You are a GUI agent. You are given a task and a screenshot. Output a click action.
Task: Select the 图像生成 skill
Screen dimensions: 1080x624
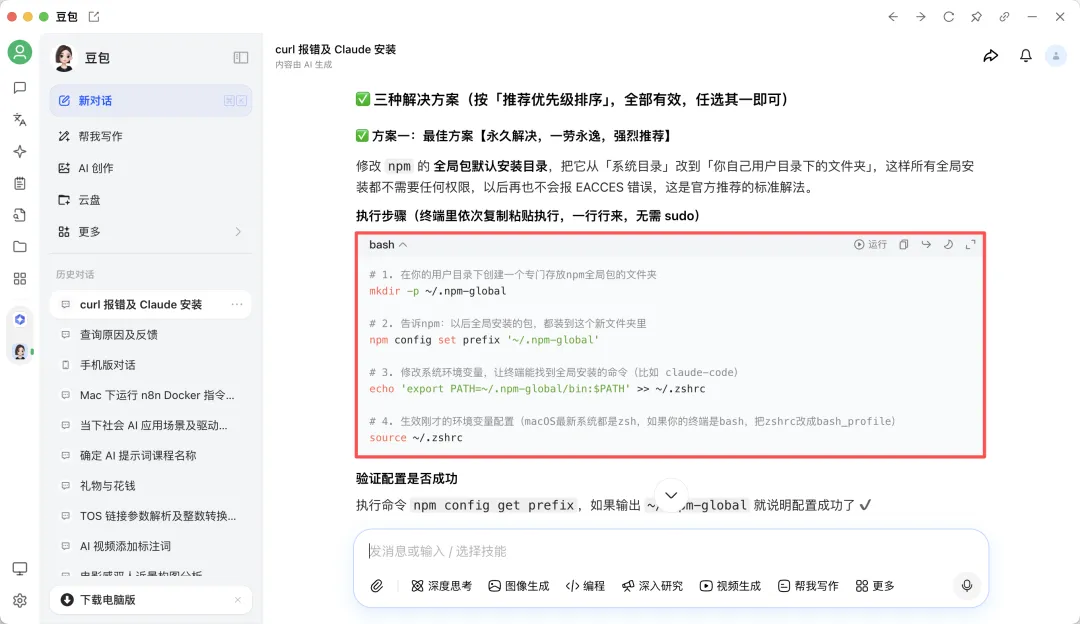[x=519, y=586]
